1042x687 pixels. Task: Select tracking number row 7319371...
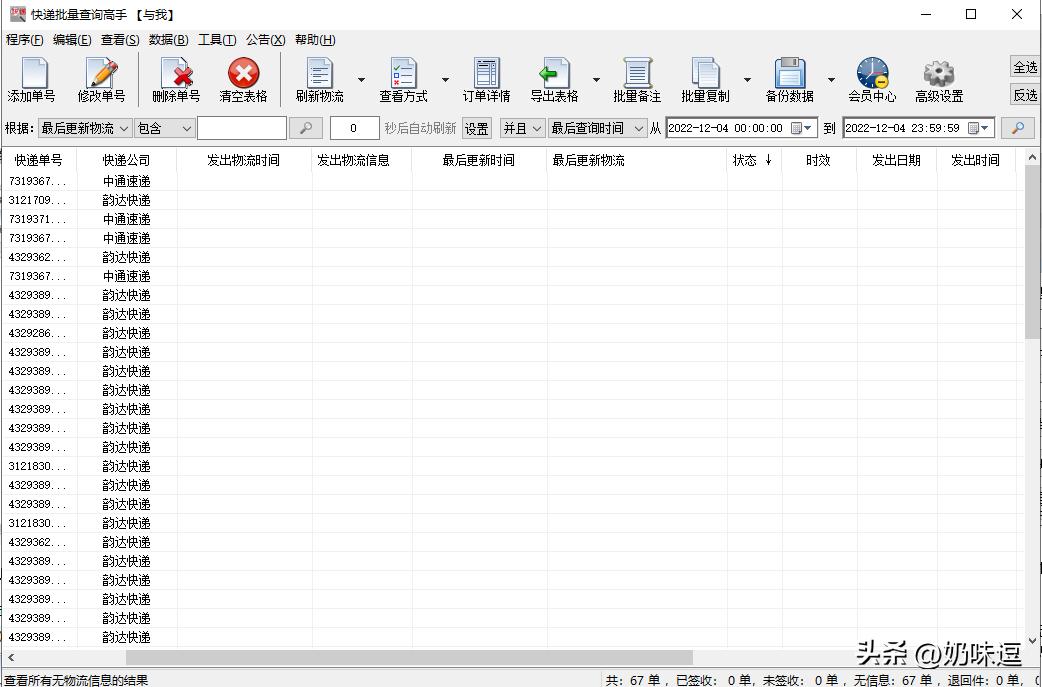(x=37, y=219)
